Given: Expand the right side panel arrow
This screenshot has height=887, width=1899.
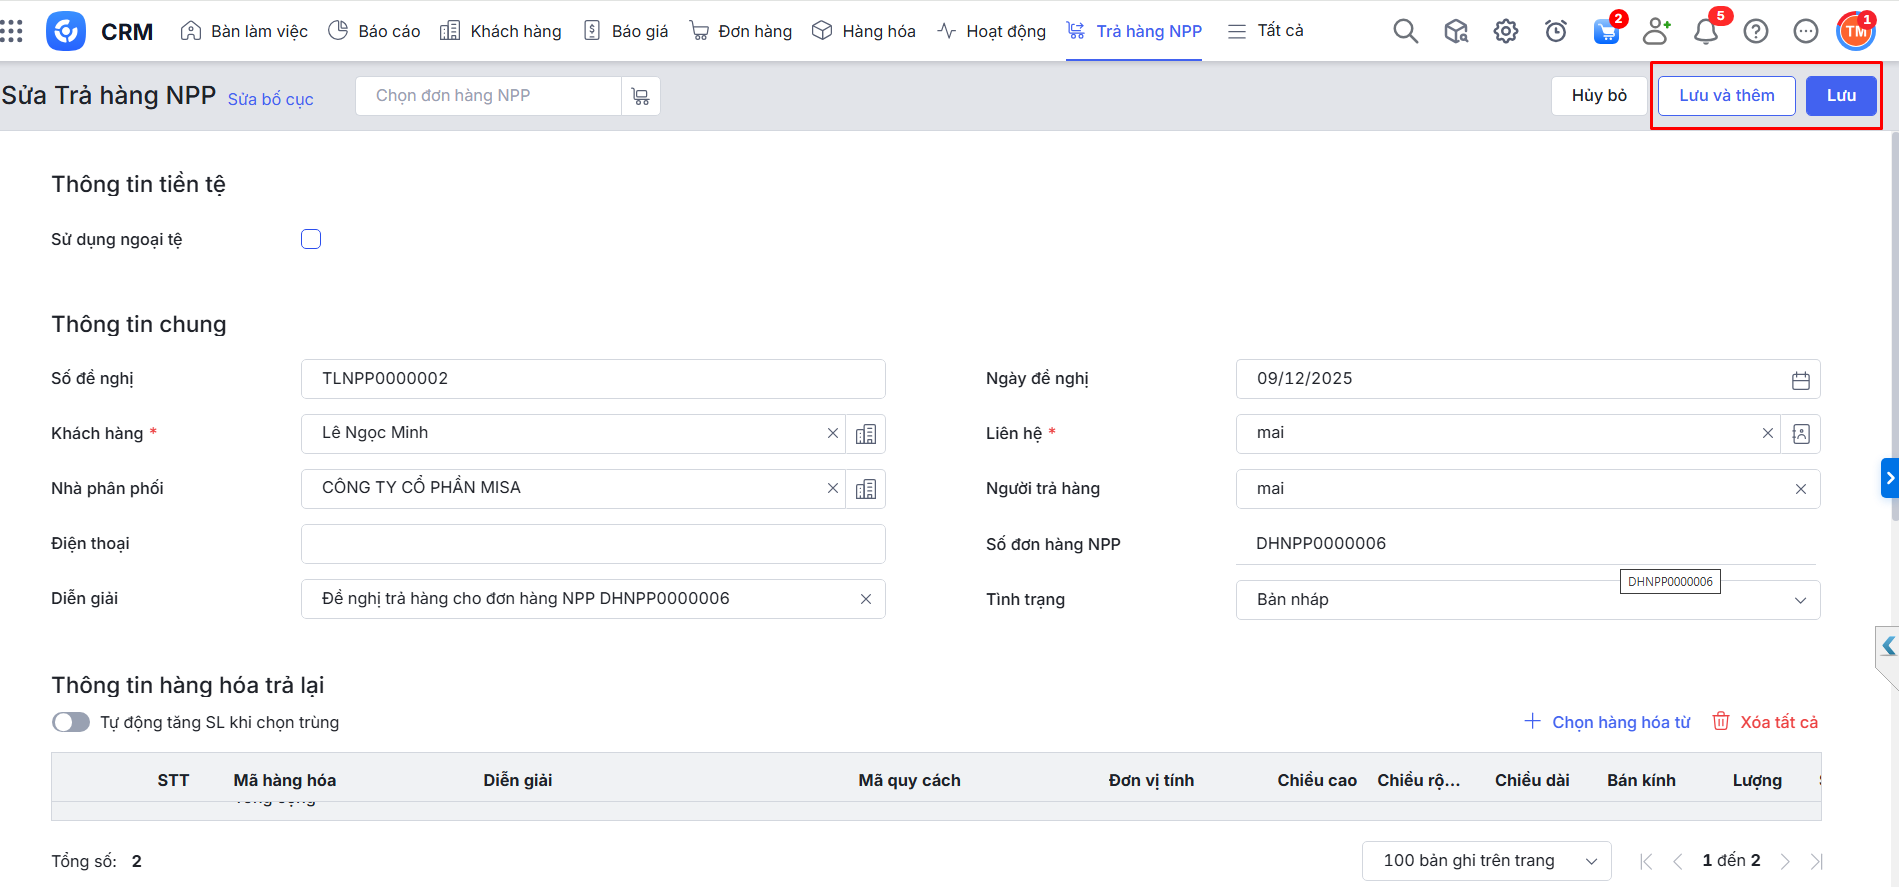Looking at the screenshot, I should pos(1889,478).
